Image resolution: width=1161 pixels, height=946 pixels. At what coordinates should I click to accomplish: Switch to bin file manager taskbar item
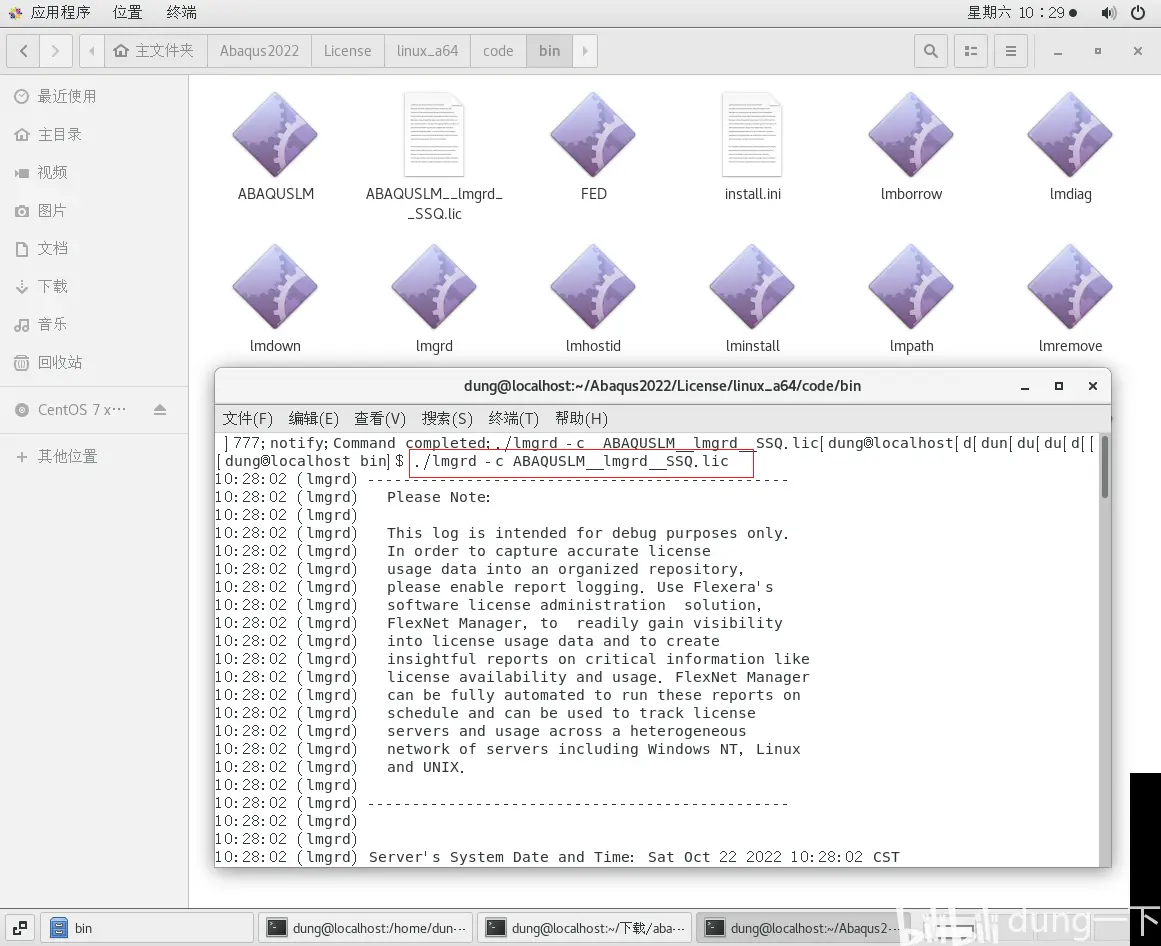pyautogui.click(x=147, y=927)
